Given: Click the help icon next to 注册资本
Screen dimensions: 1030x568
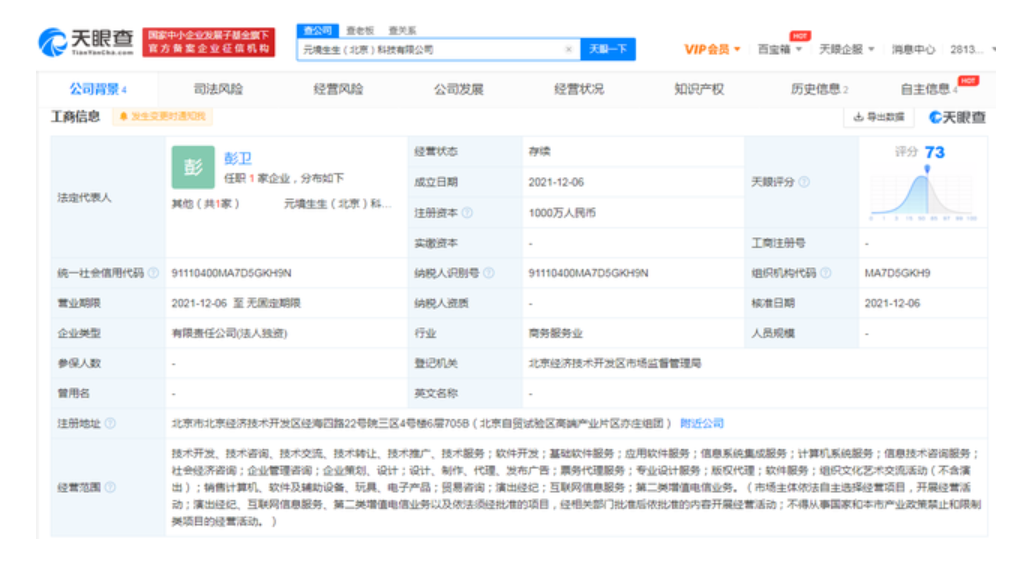Looking at the screenshot, I should [x=467, y=212].
